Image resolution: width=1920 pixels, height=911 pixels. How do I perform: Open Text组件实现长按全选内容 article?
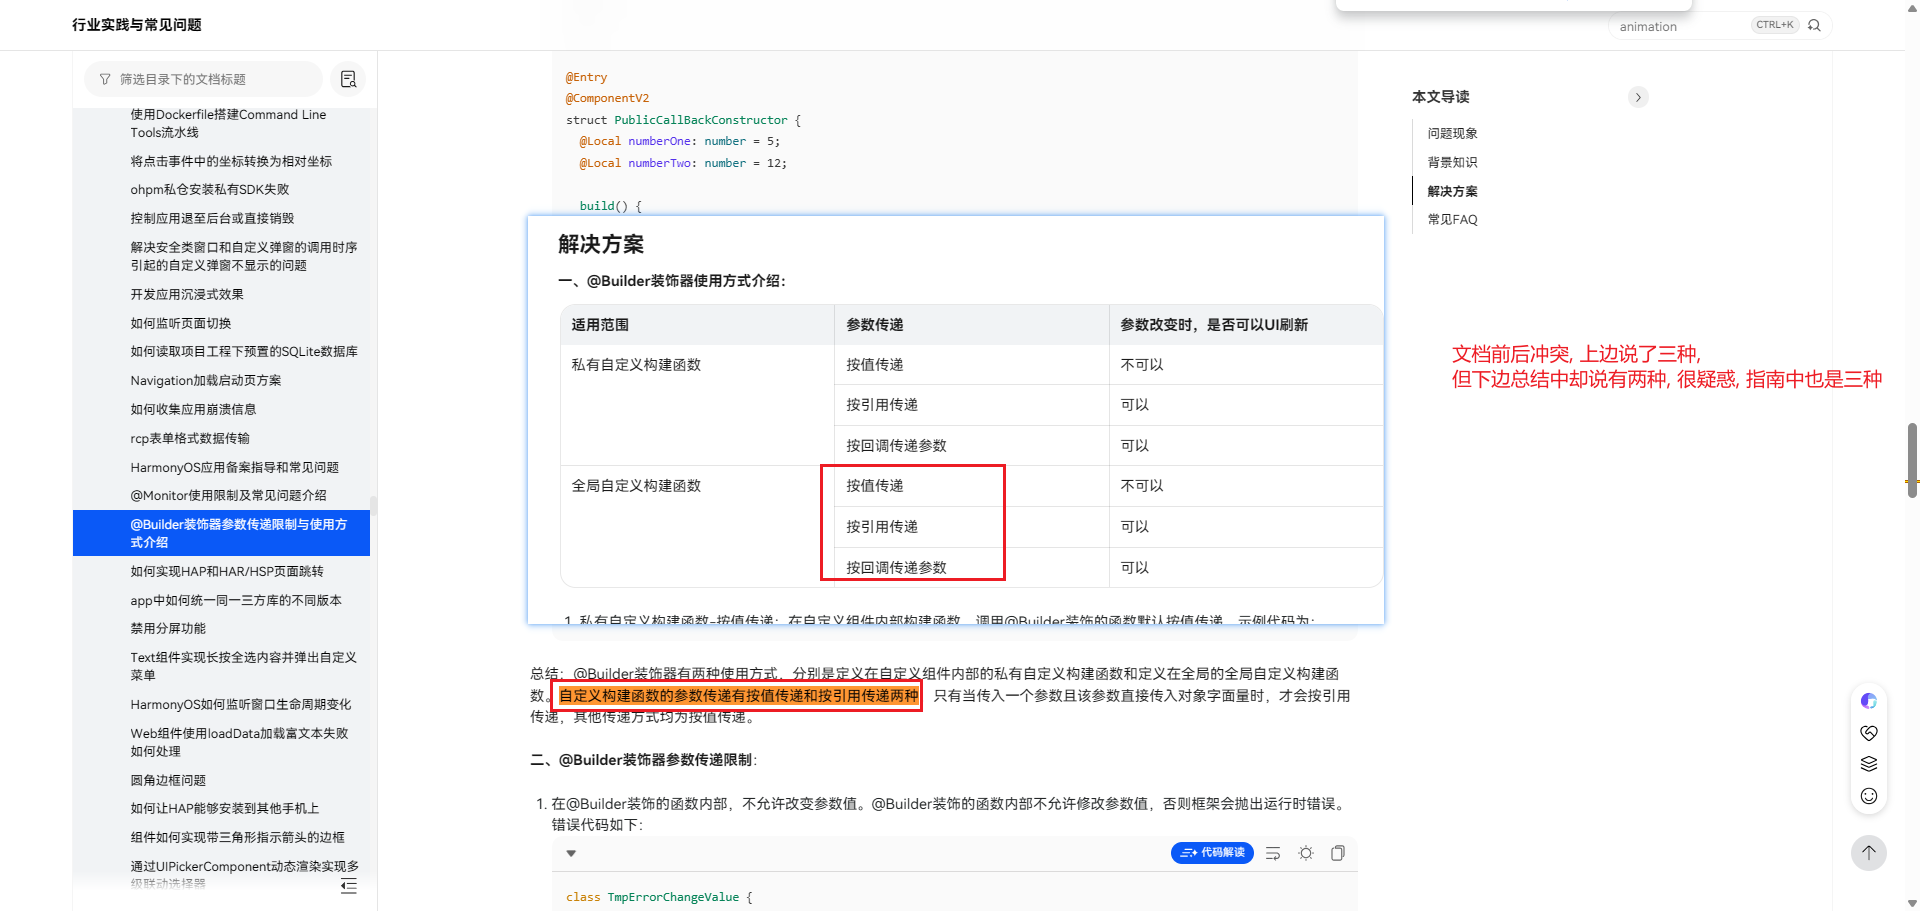coord(243,666)
